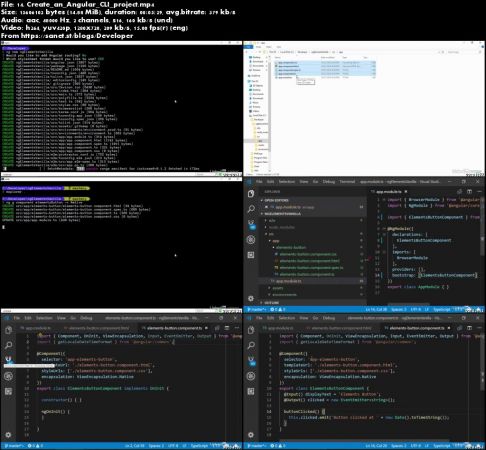Open Extensions view in app.module.ts VS Code window
Screen dimensions: 486x450
coord(251,255)
